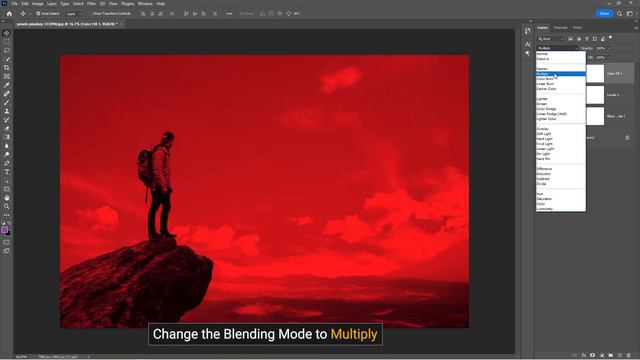Choose Multiply from the blend mode list
The width and height of the screenshot is (640, 360).
click(x=561, y=74)
